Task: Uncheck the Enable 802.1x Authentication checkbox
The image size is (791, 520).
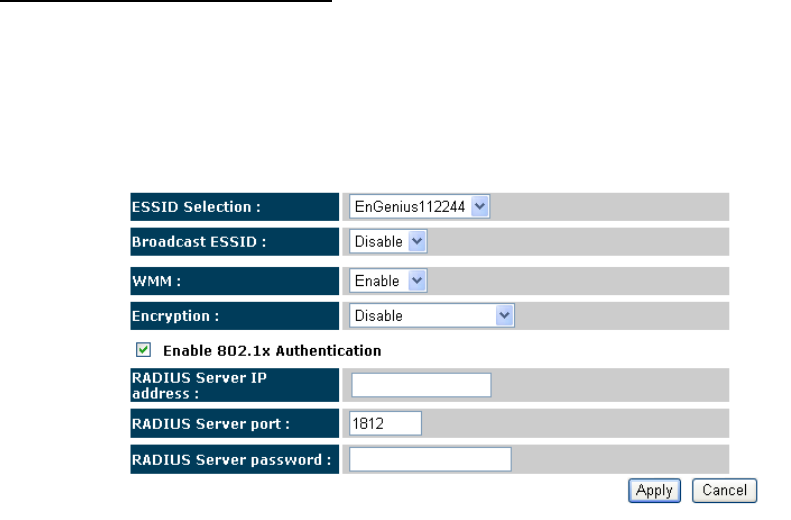Action: pyautogui.click(x=143, y=350)
